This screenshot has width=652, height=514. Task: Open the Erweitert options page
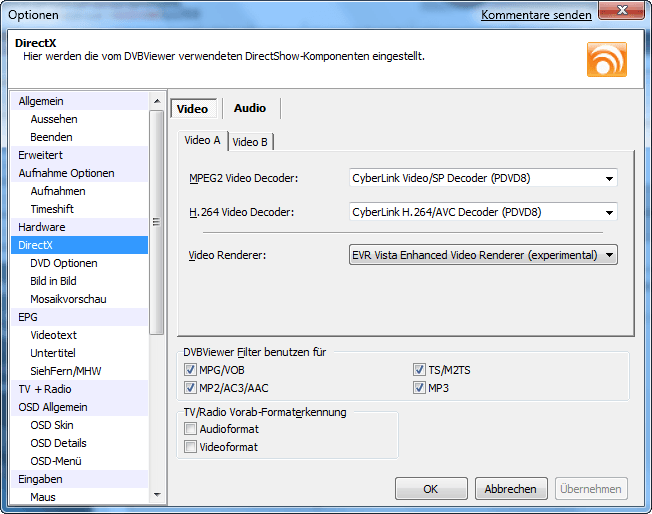tap(79, 155)
